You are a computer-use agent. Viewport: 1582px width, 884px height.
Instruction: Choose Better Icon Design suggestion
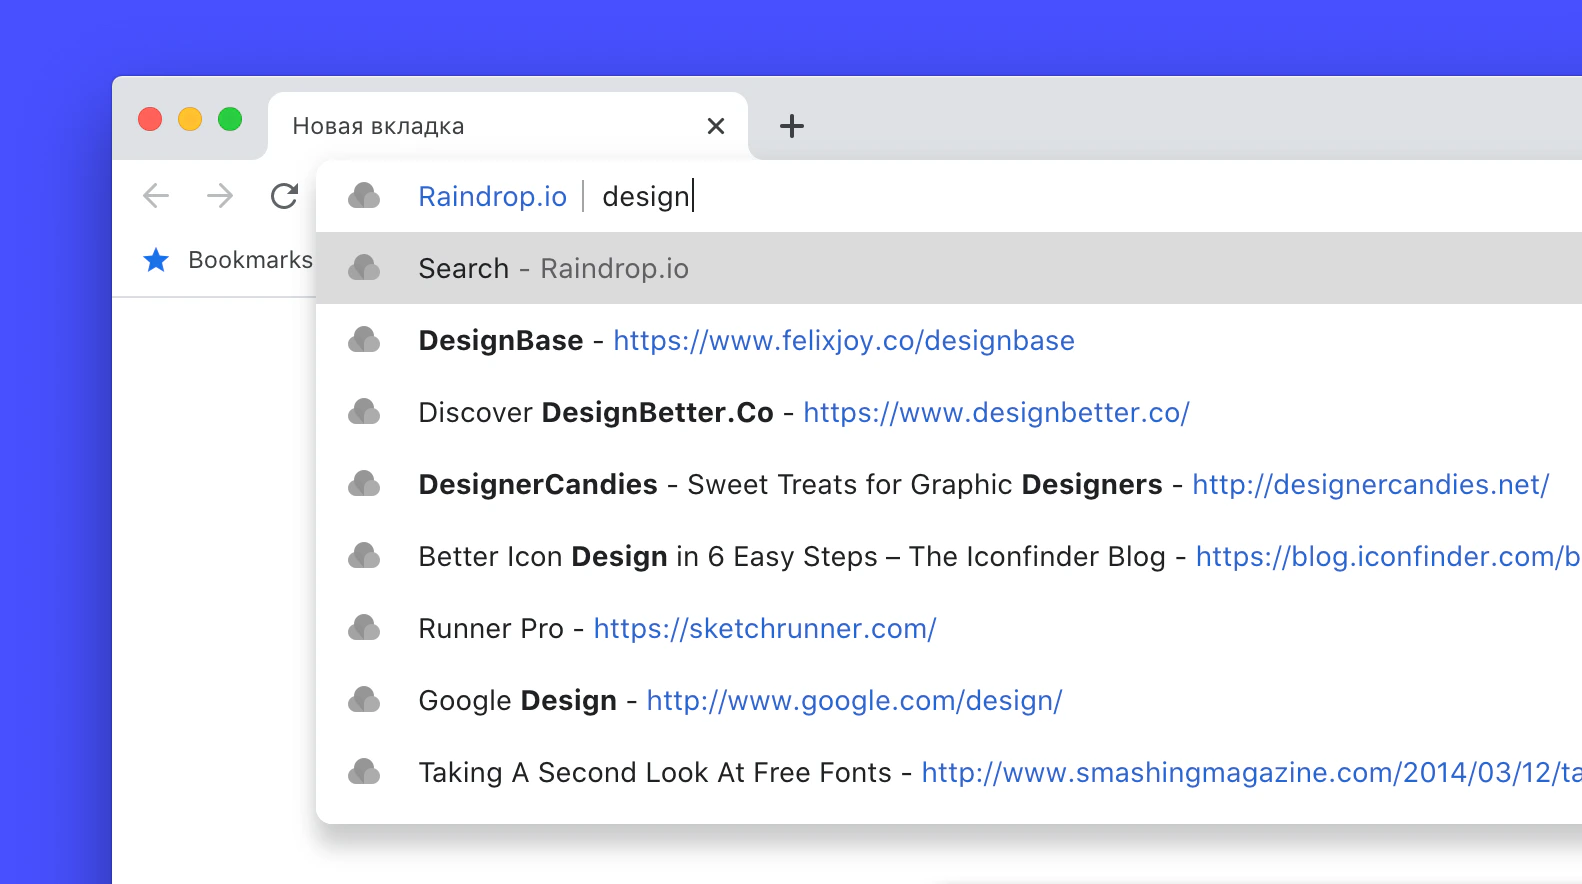(949, 556)
